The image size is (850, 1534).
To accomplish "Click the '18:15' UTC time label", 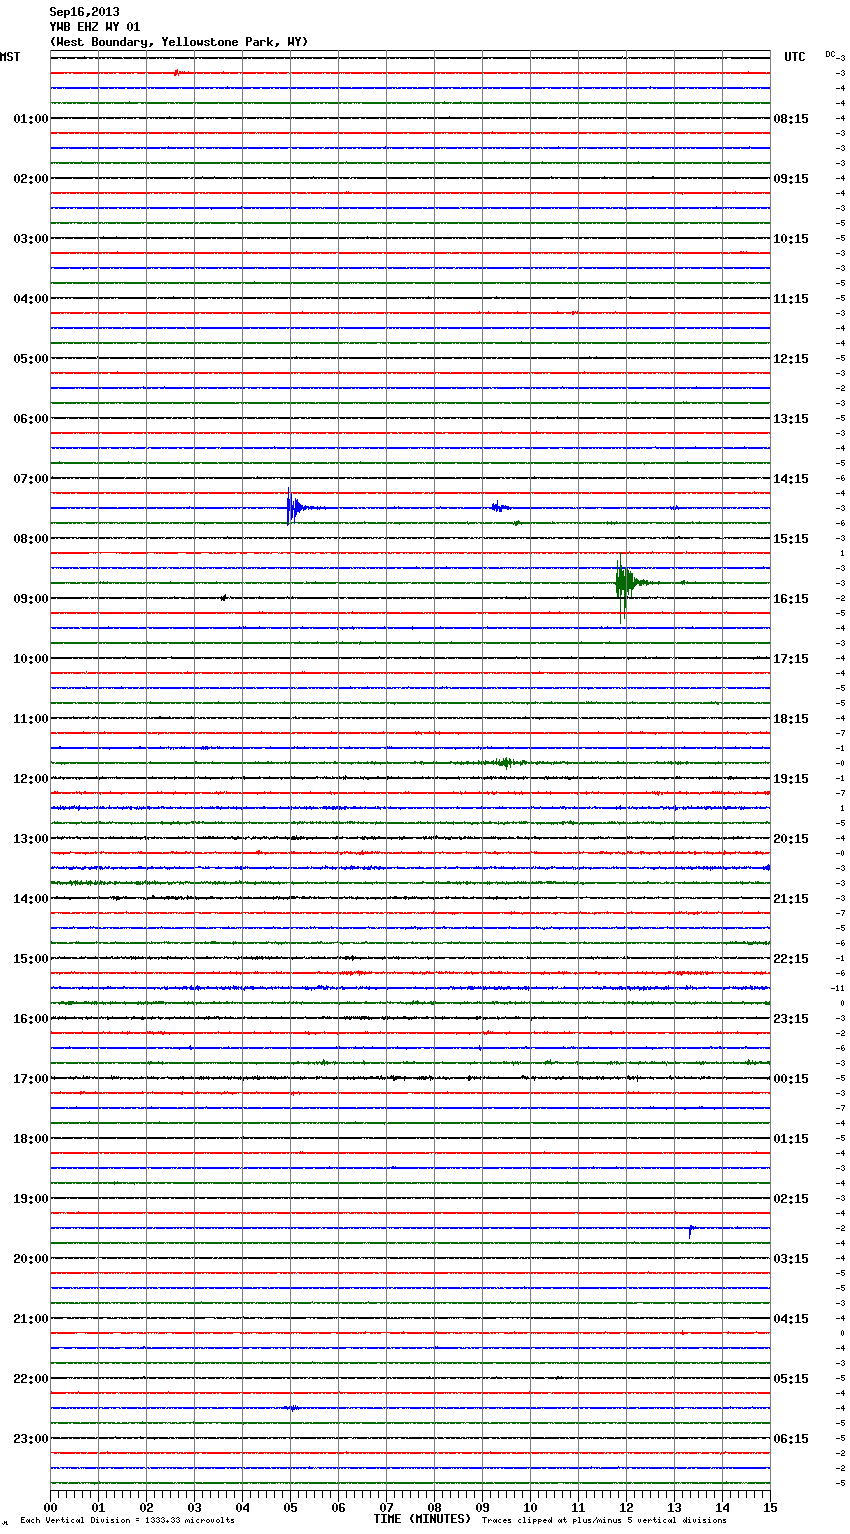I will pyautogui.click(x=791, y=719).
